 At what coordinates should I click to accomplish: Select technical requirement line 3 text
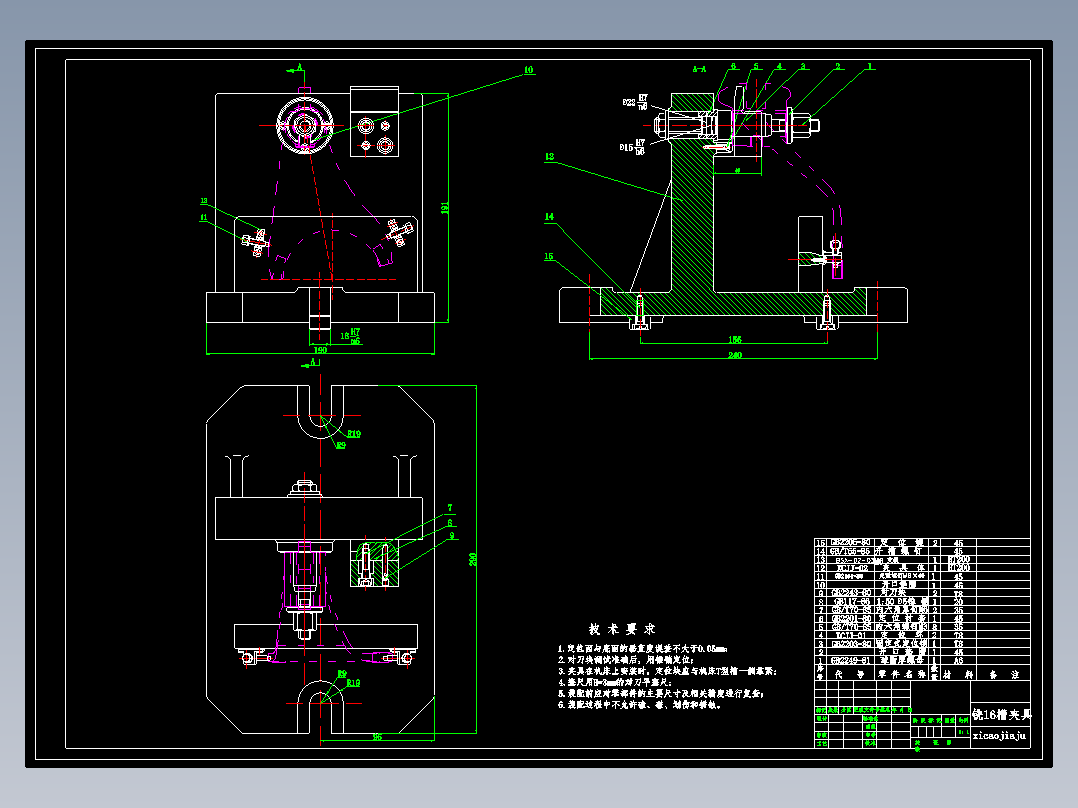[668, 671]
